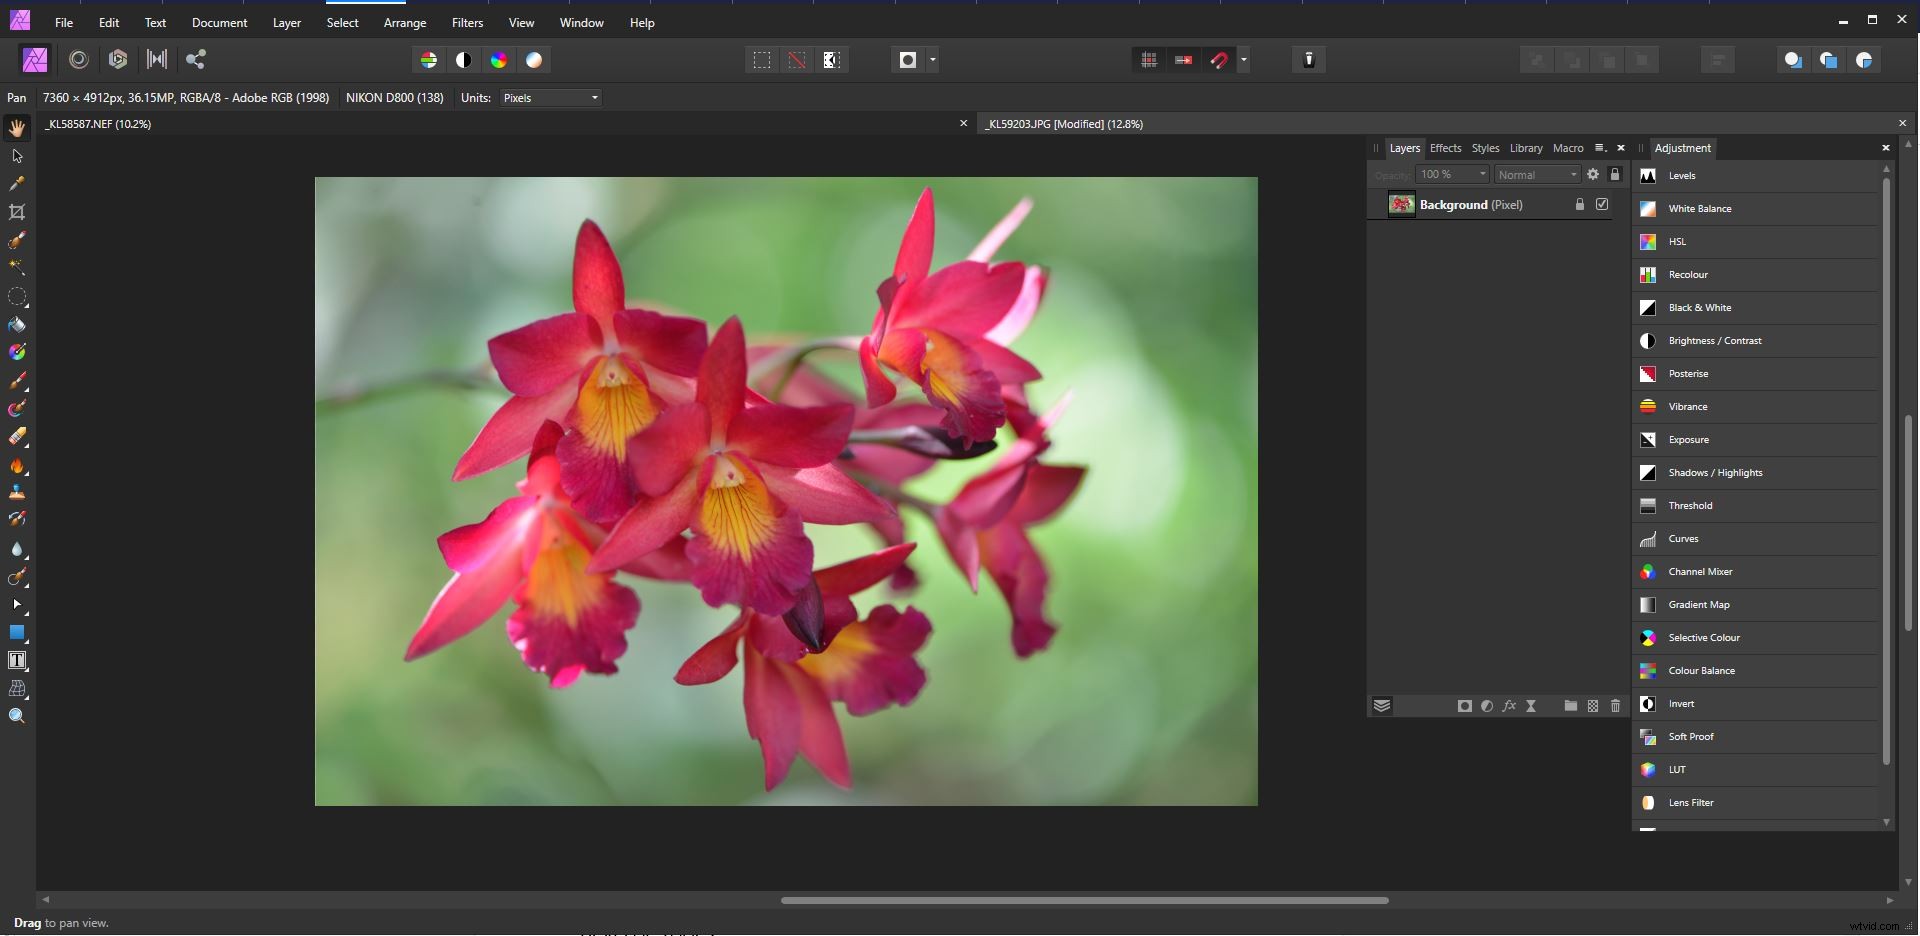Delete the selected layer with trash icon
The width and height of the screenshot is (1920, 936).
click(x=1616, y=706)
